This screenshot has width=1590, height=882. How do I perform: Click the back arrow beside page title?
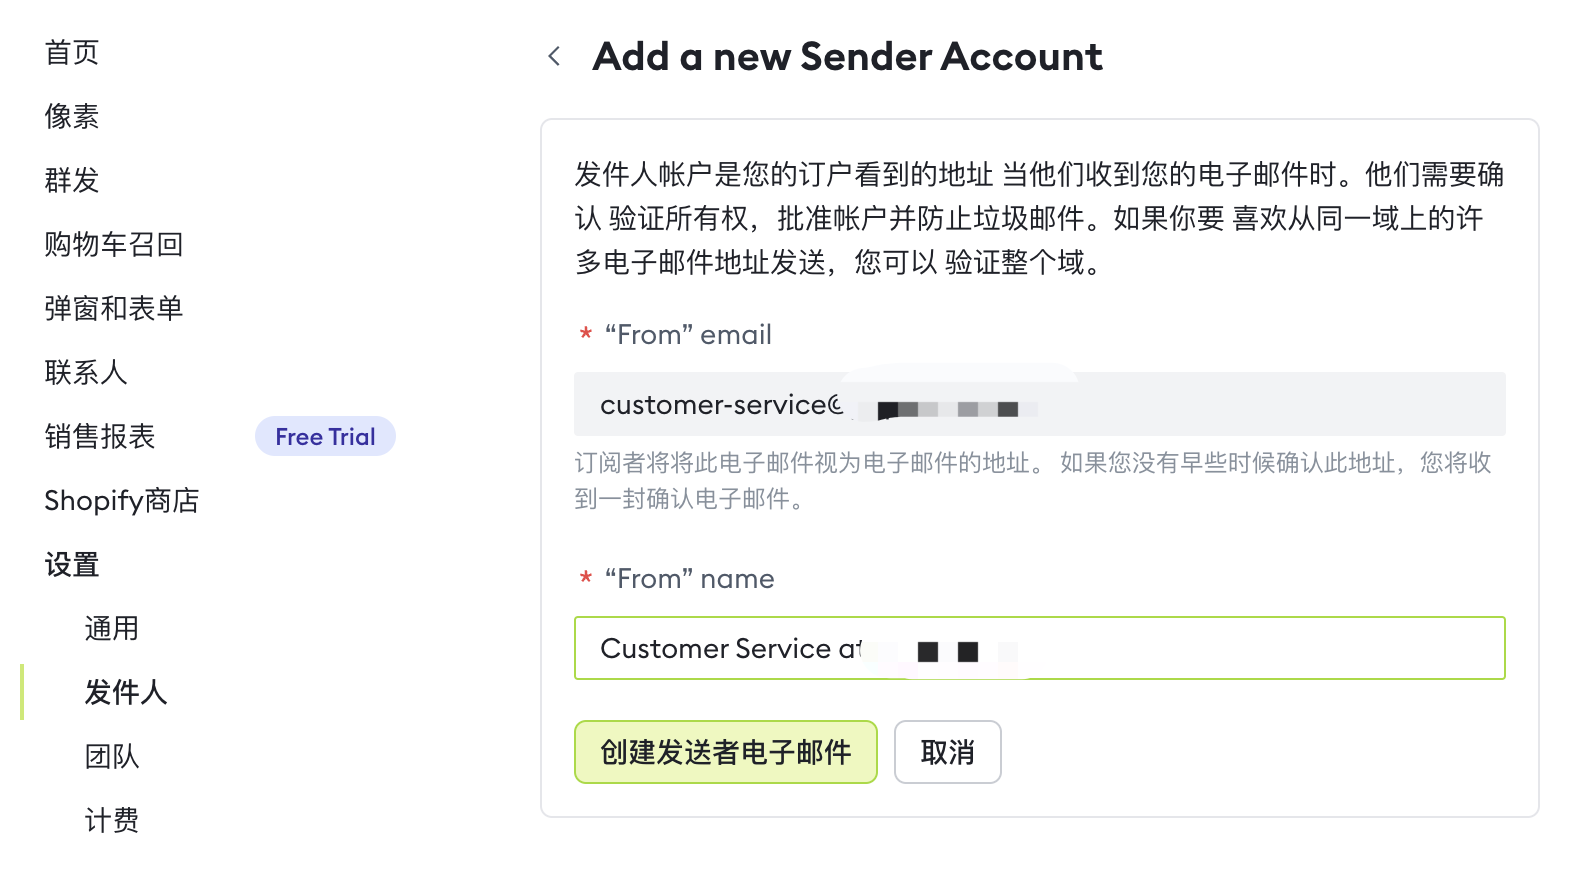coord(554,57)
